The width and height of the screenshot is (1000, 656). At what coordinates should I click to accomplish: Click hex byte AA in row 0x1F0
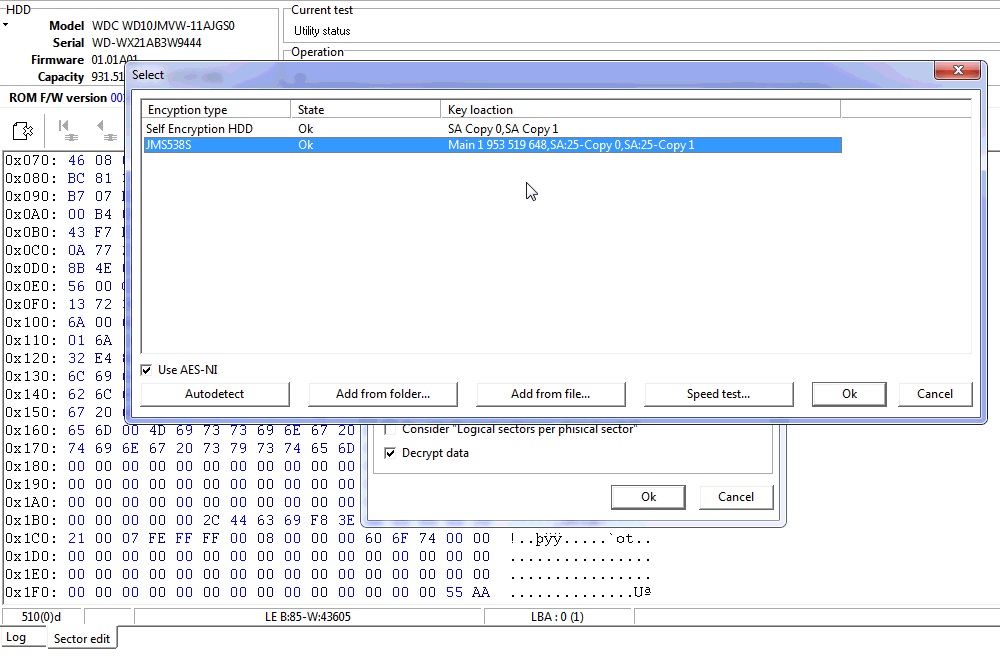481,592
